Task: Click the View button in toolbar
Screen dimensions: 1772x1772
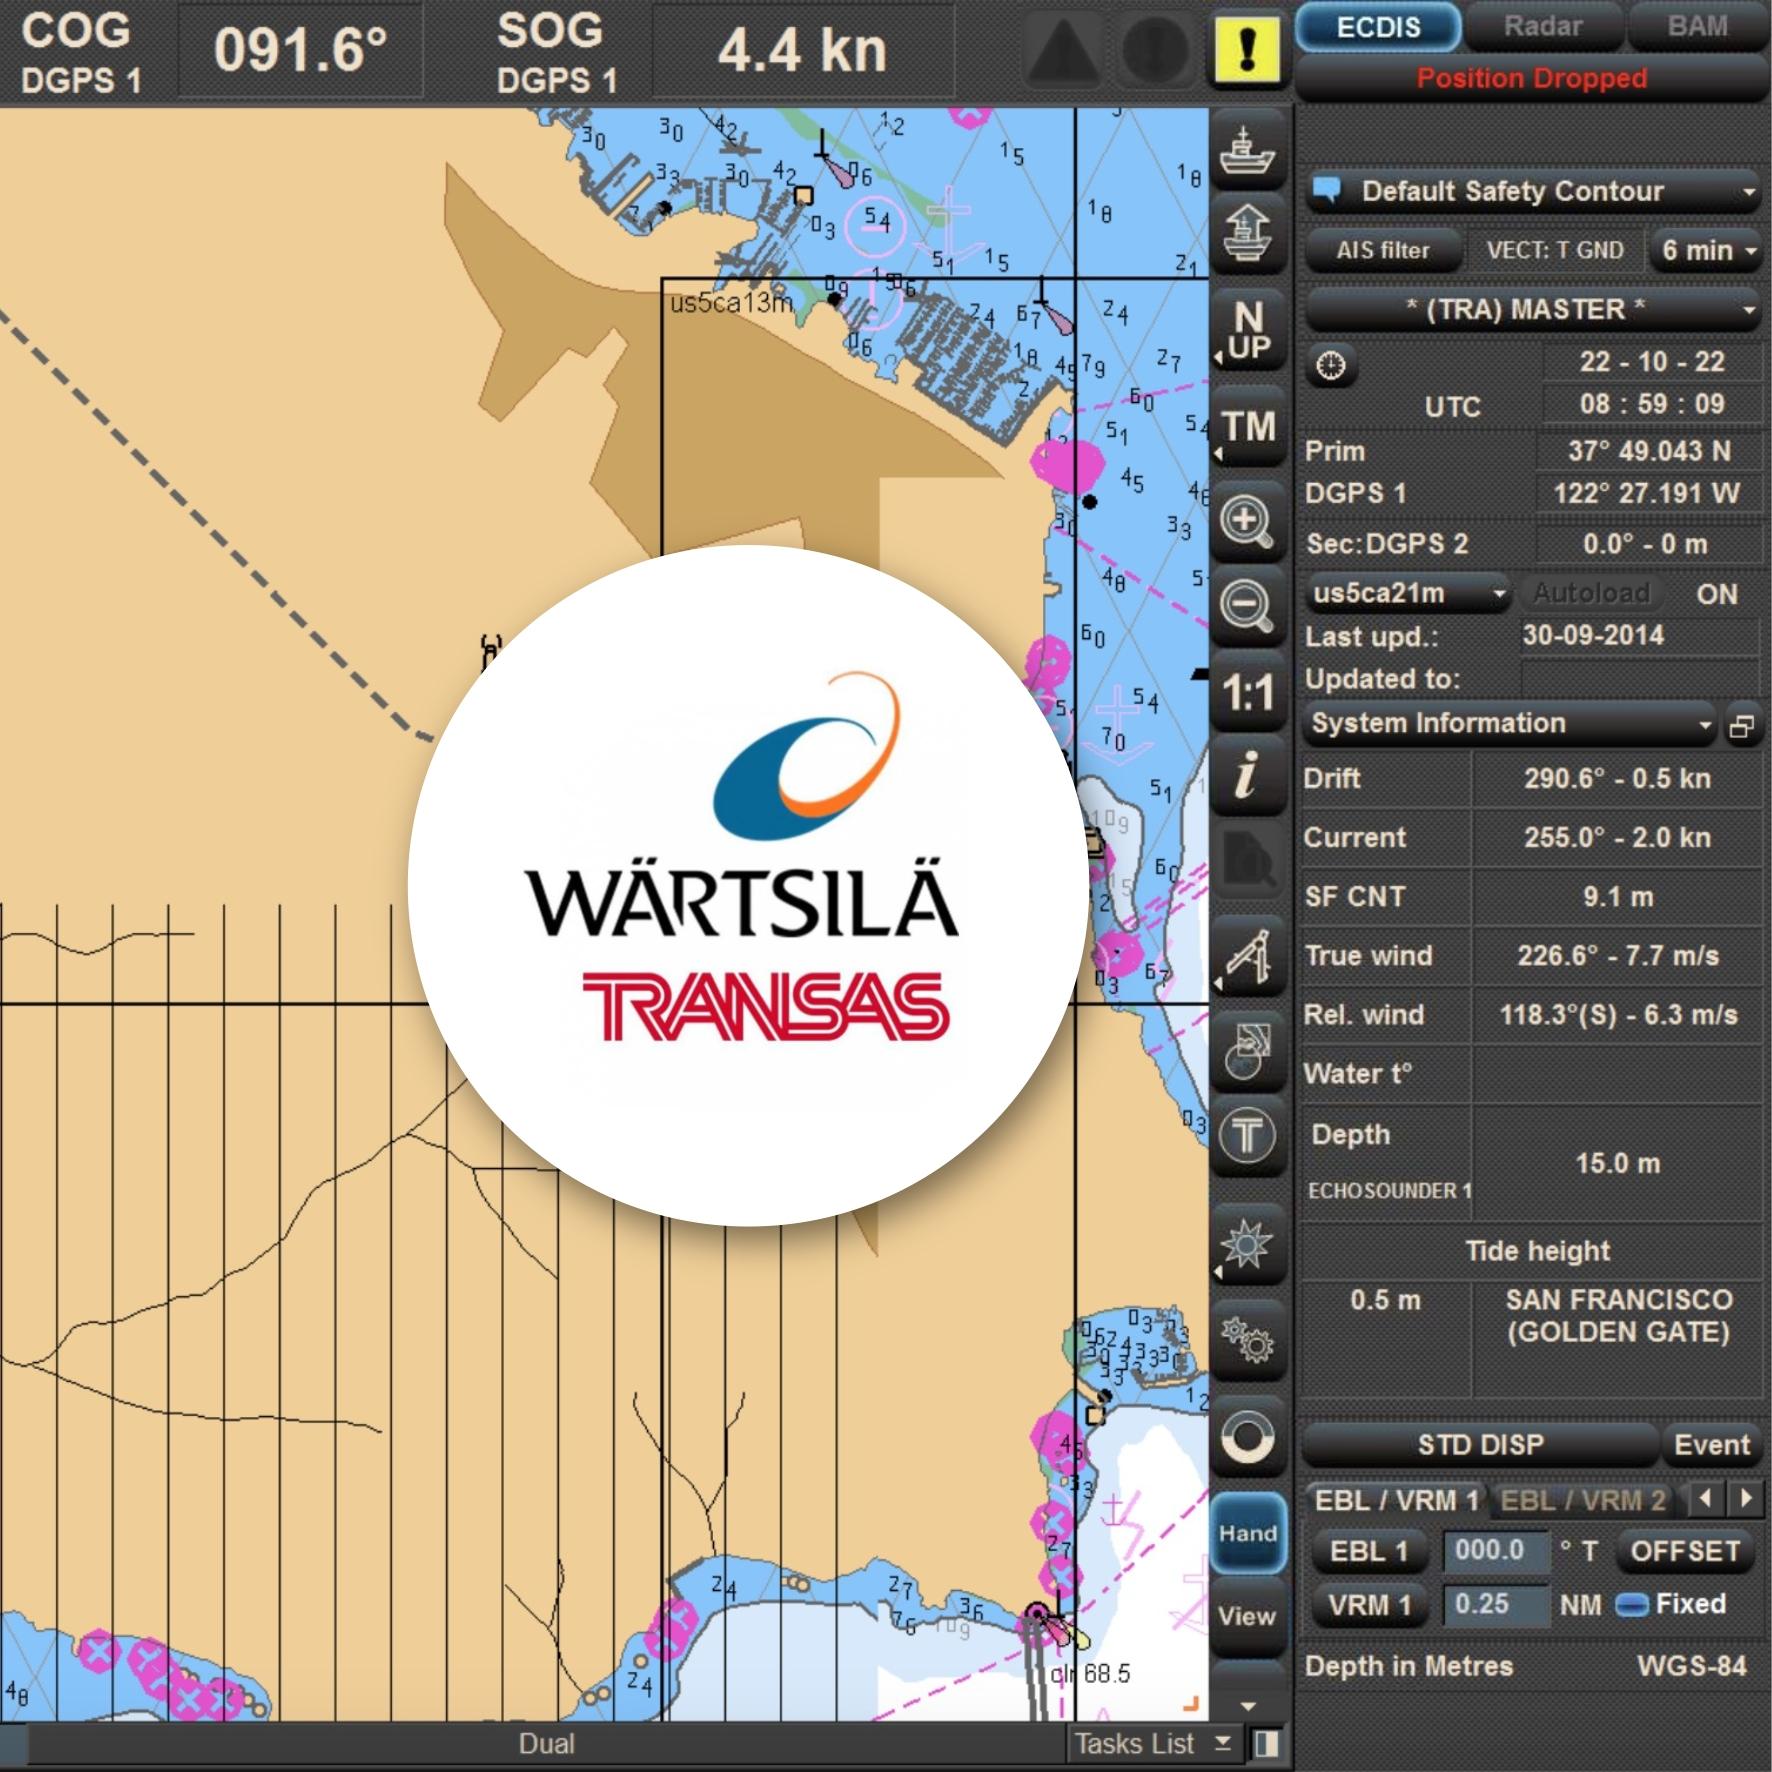Action: [1247, 1617]
